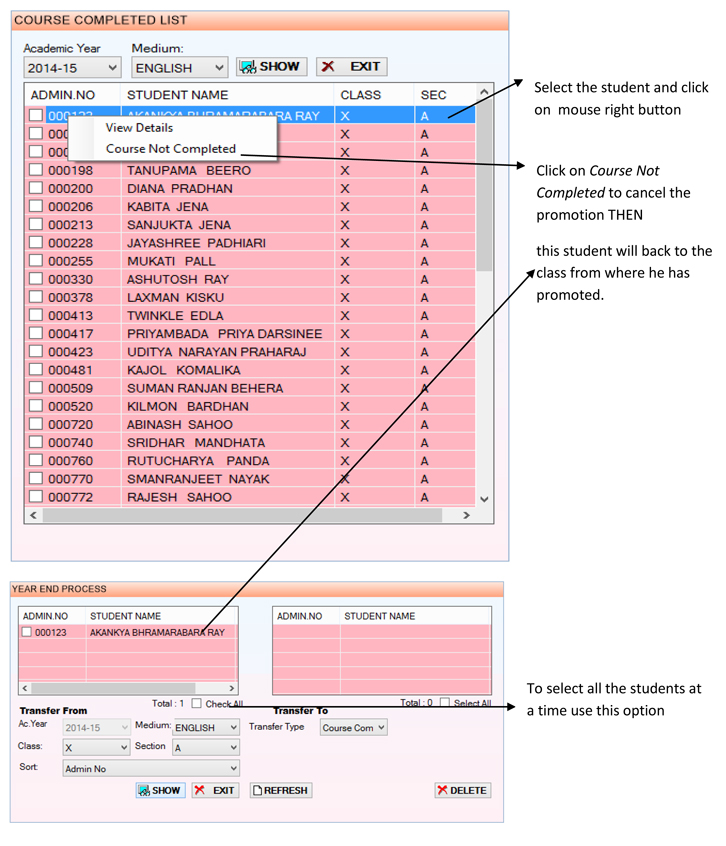Screen dimensions: 726x846
Task: Enable the Select All checkbox
Action: (x=445, y=703)
